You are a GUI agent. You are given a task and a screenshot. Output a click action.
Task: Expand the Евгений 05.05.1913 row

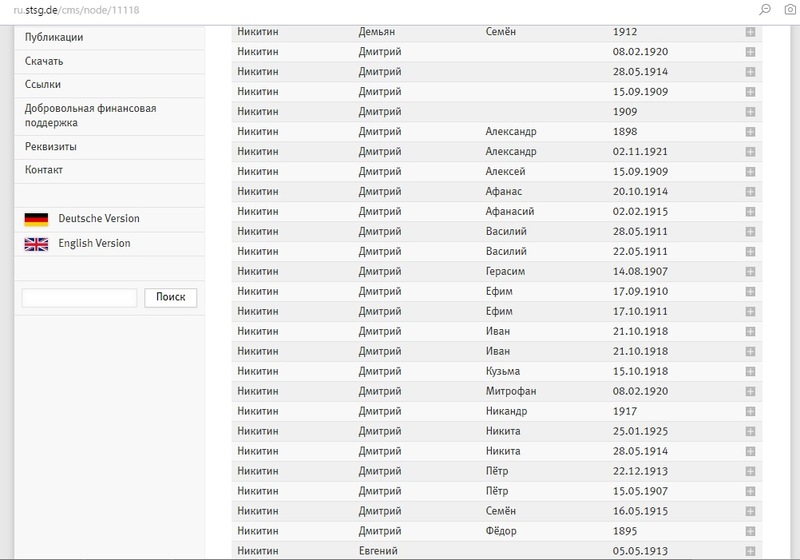pyautogui.click(x=750, y=551)
